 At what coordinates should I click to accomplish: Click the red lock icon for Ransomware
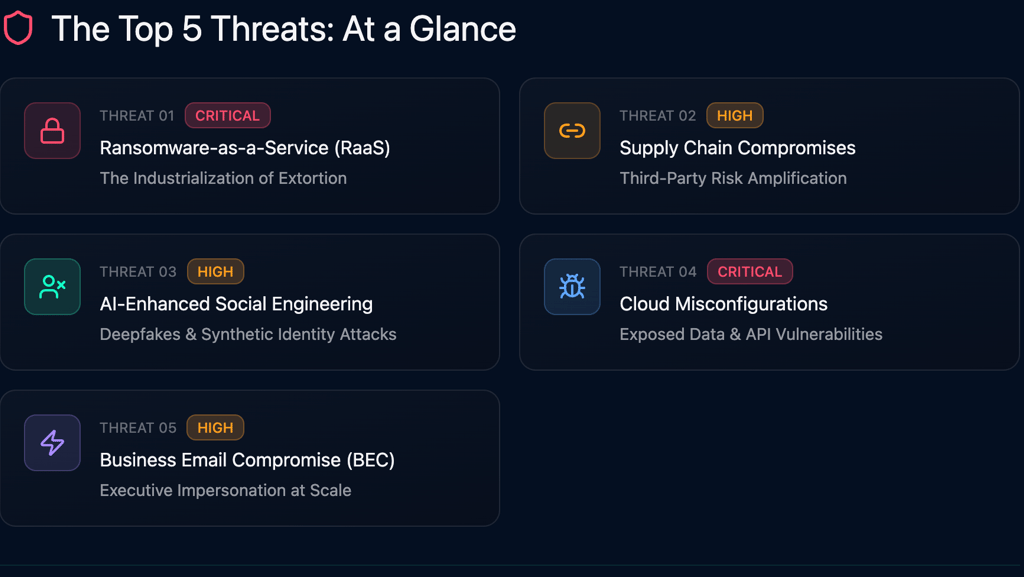click(x=52, y=131)
